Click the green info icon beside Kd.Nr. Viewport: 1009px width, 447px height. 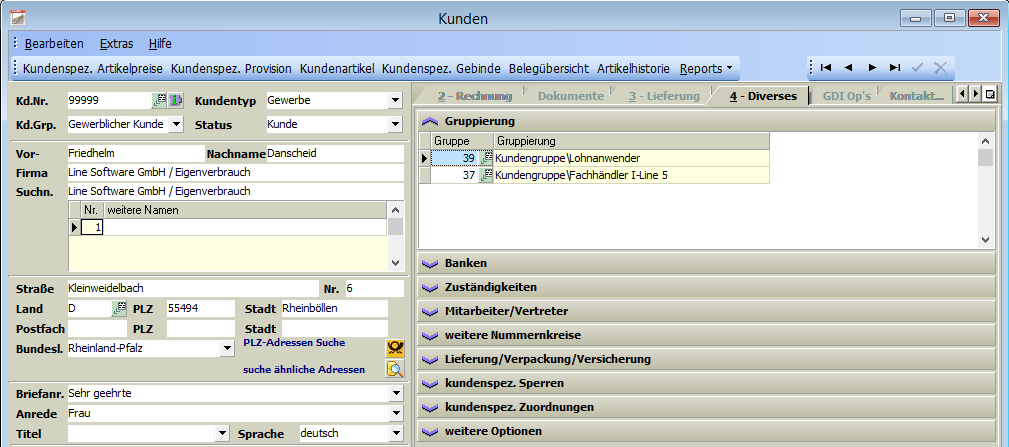[x=176, y=100]
